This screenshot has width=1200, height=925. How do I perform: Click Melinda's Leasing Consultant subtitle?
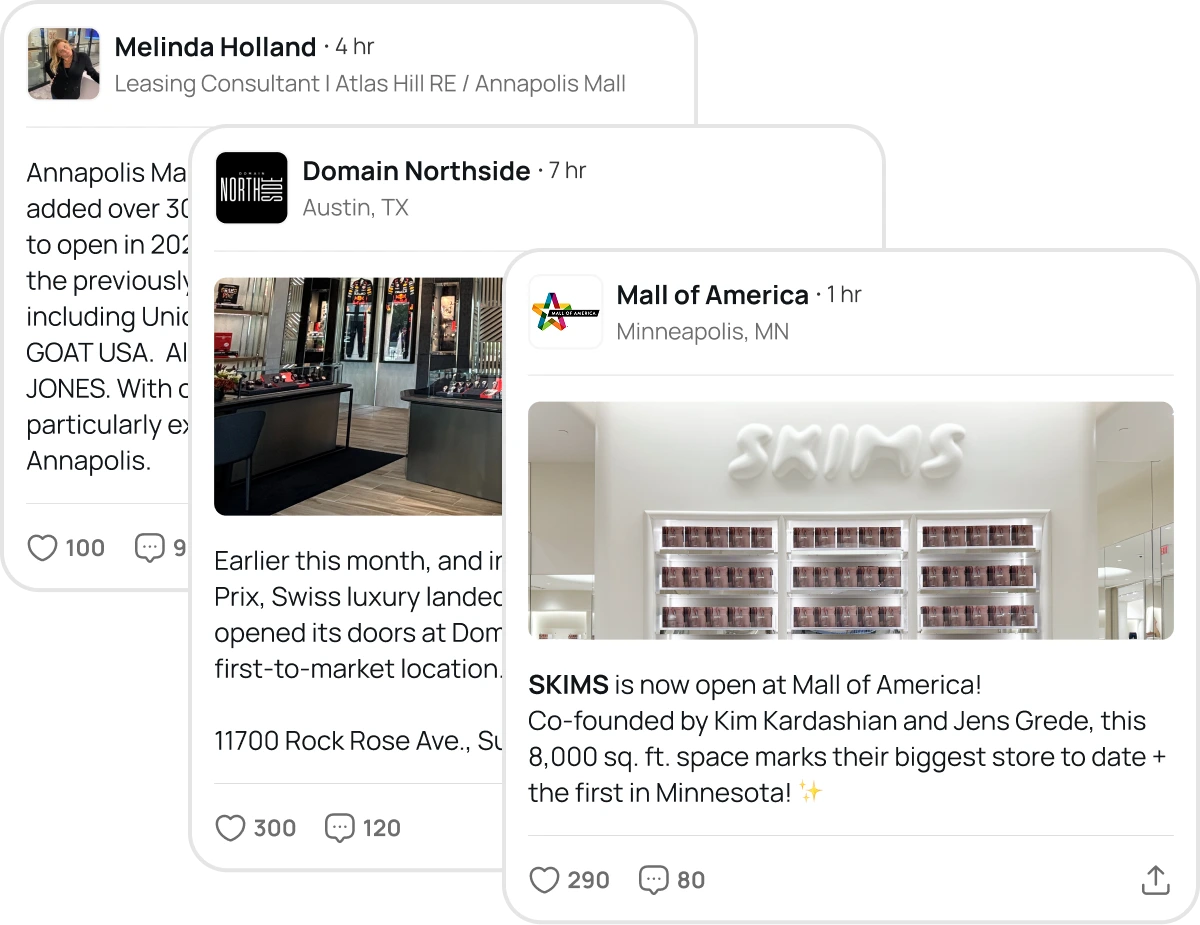[370, 84]
